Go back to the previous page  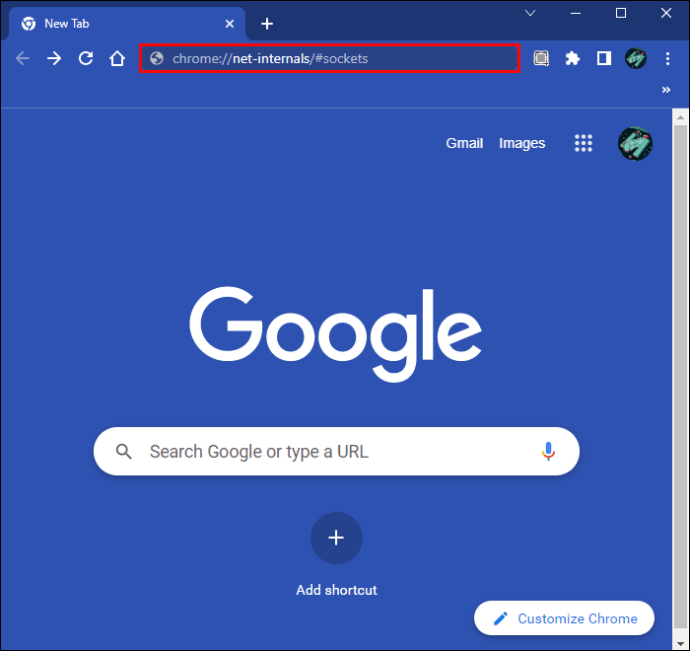pyautogui.click(x=22, y=58)
